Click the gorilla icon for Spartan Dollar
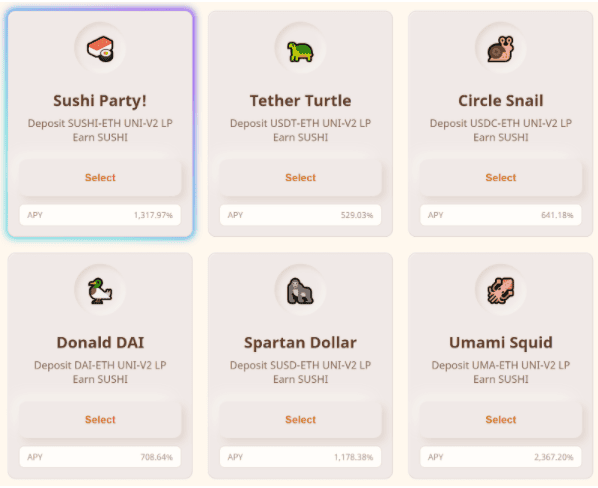 click(x=300, y=291)
